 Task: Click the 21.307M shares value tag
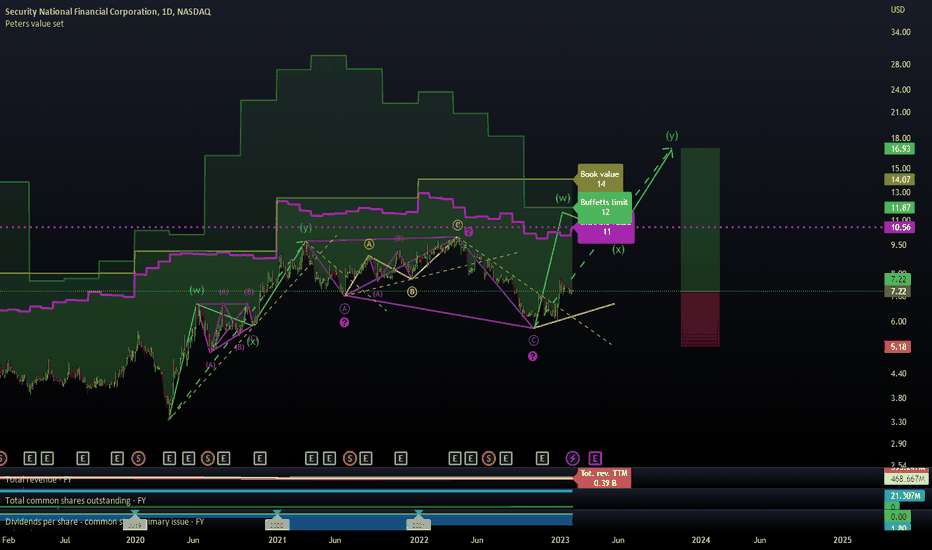pos(905,495)
